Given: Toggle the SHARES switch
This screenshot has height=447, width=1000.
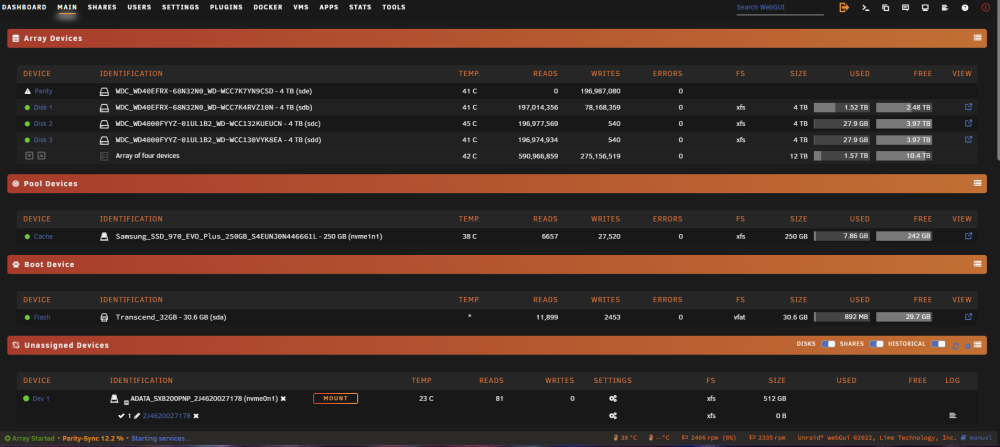Looking at the screenshot, I should (x=876, y=344).
